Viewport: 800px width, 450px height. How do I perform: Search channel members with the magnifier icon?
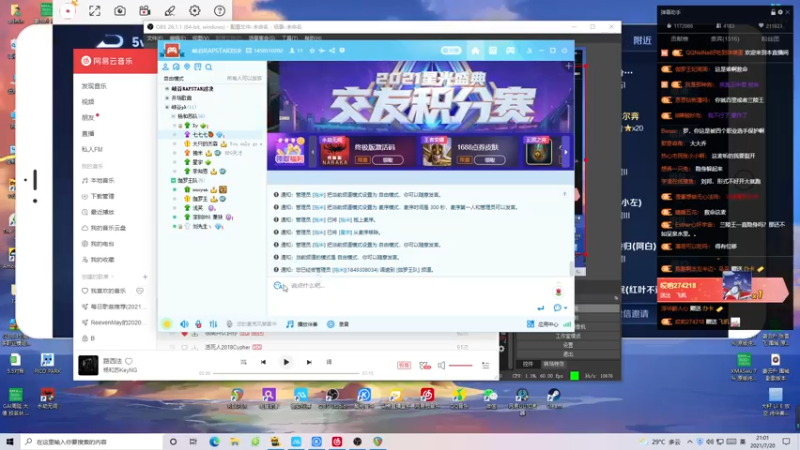pyautogui.click(x=209, y=67)
